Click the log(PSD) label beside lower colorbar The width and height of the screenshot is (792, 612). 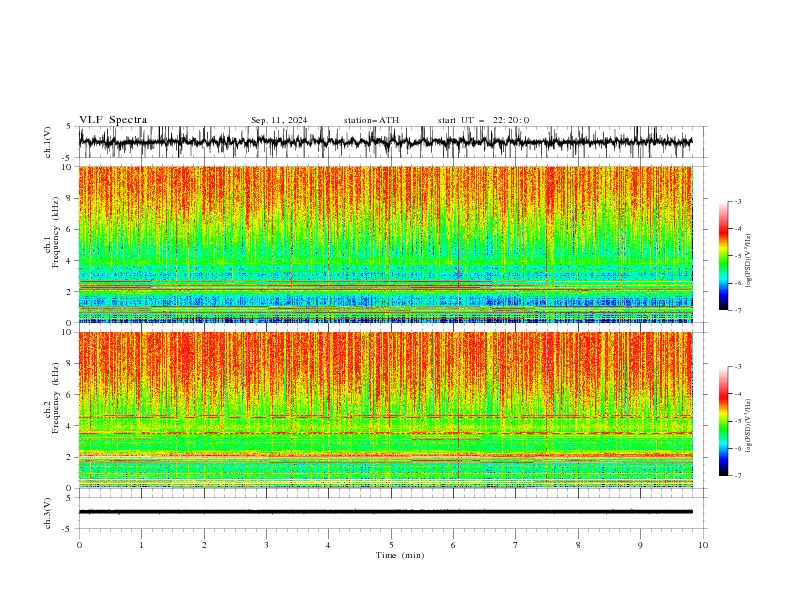pyautogui.click(x=748, y=426)
